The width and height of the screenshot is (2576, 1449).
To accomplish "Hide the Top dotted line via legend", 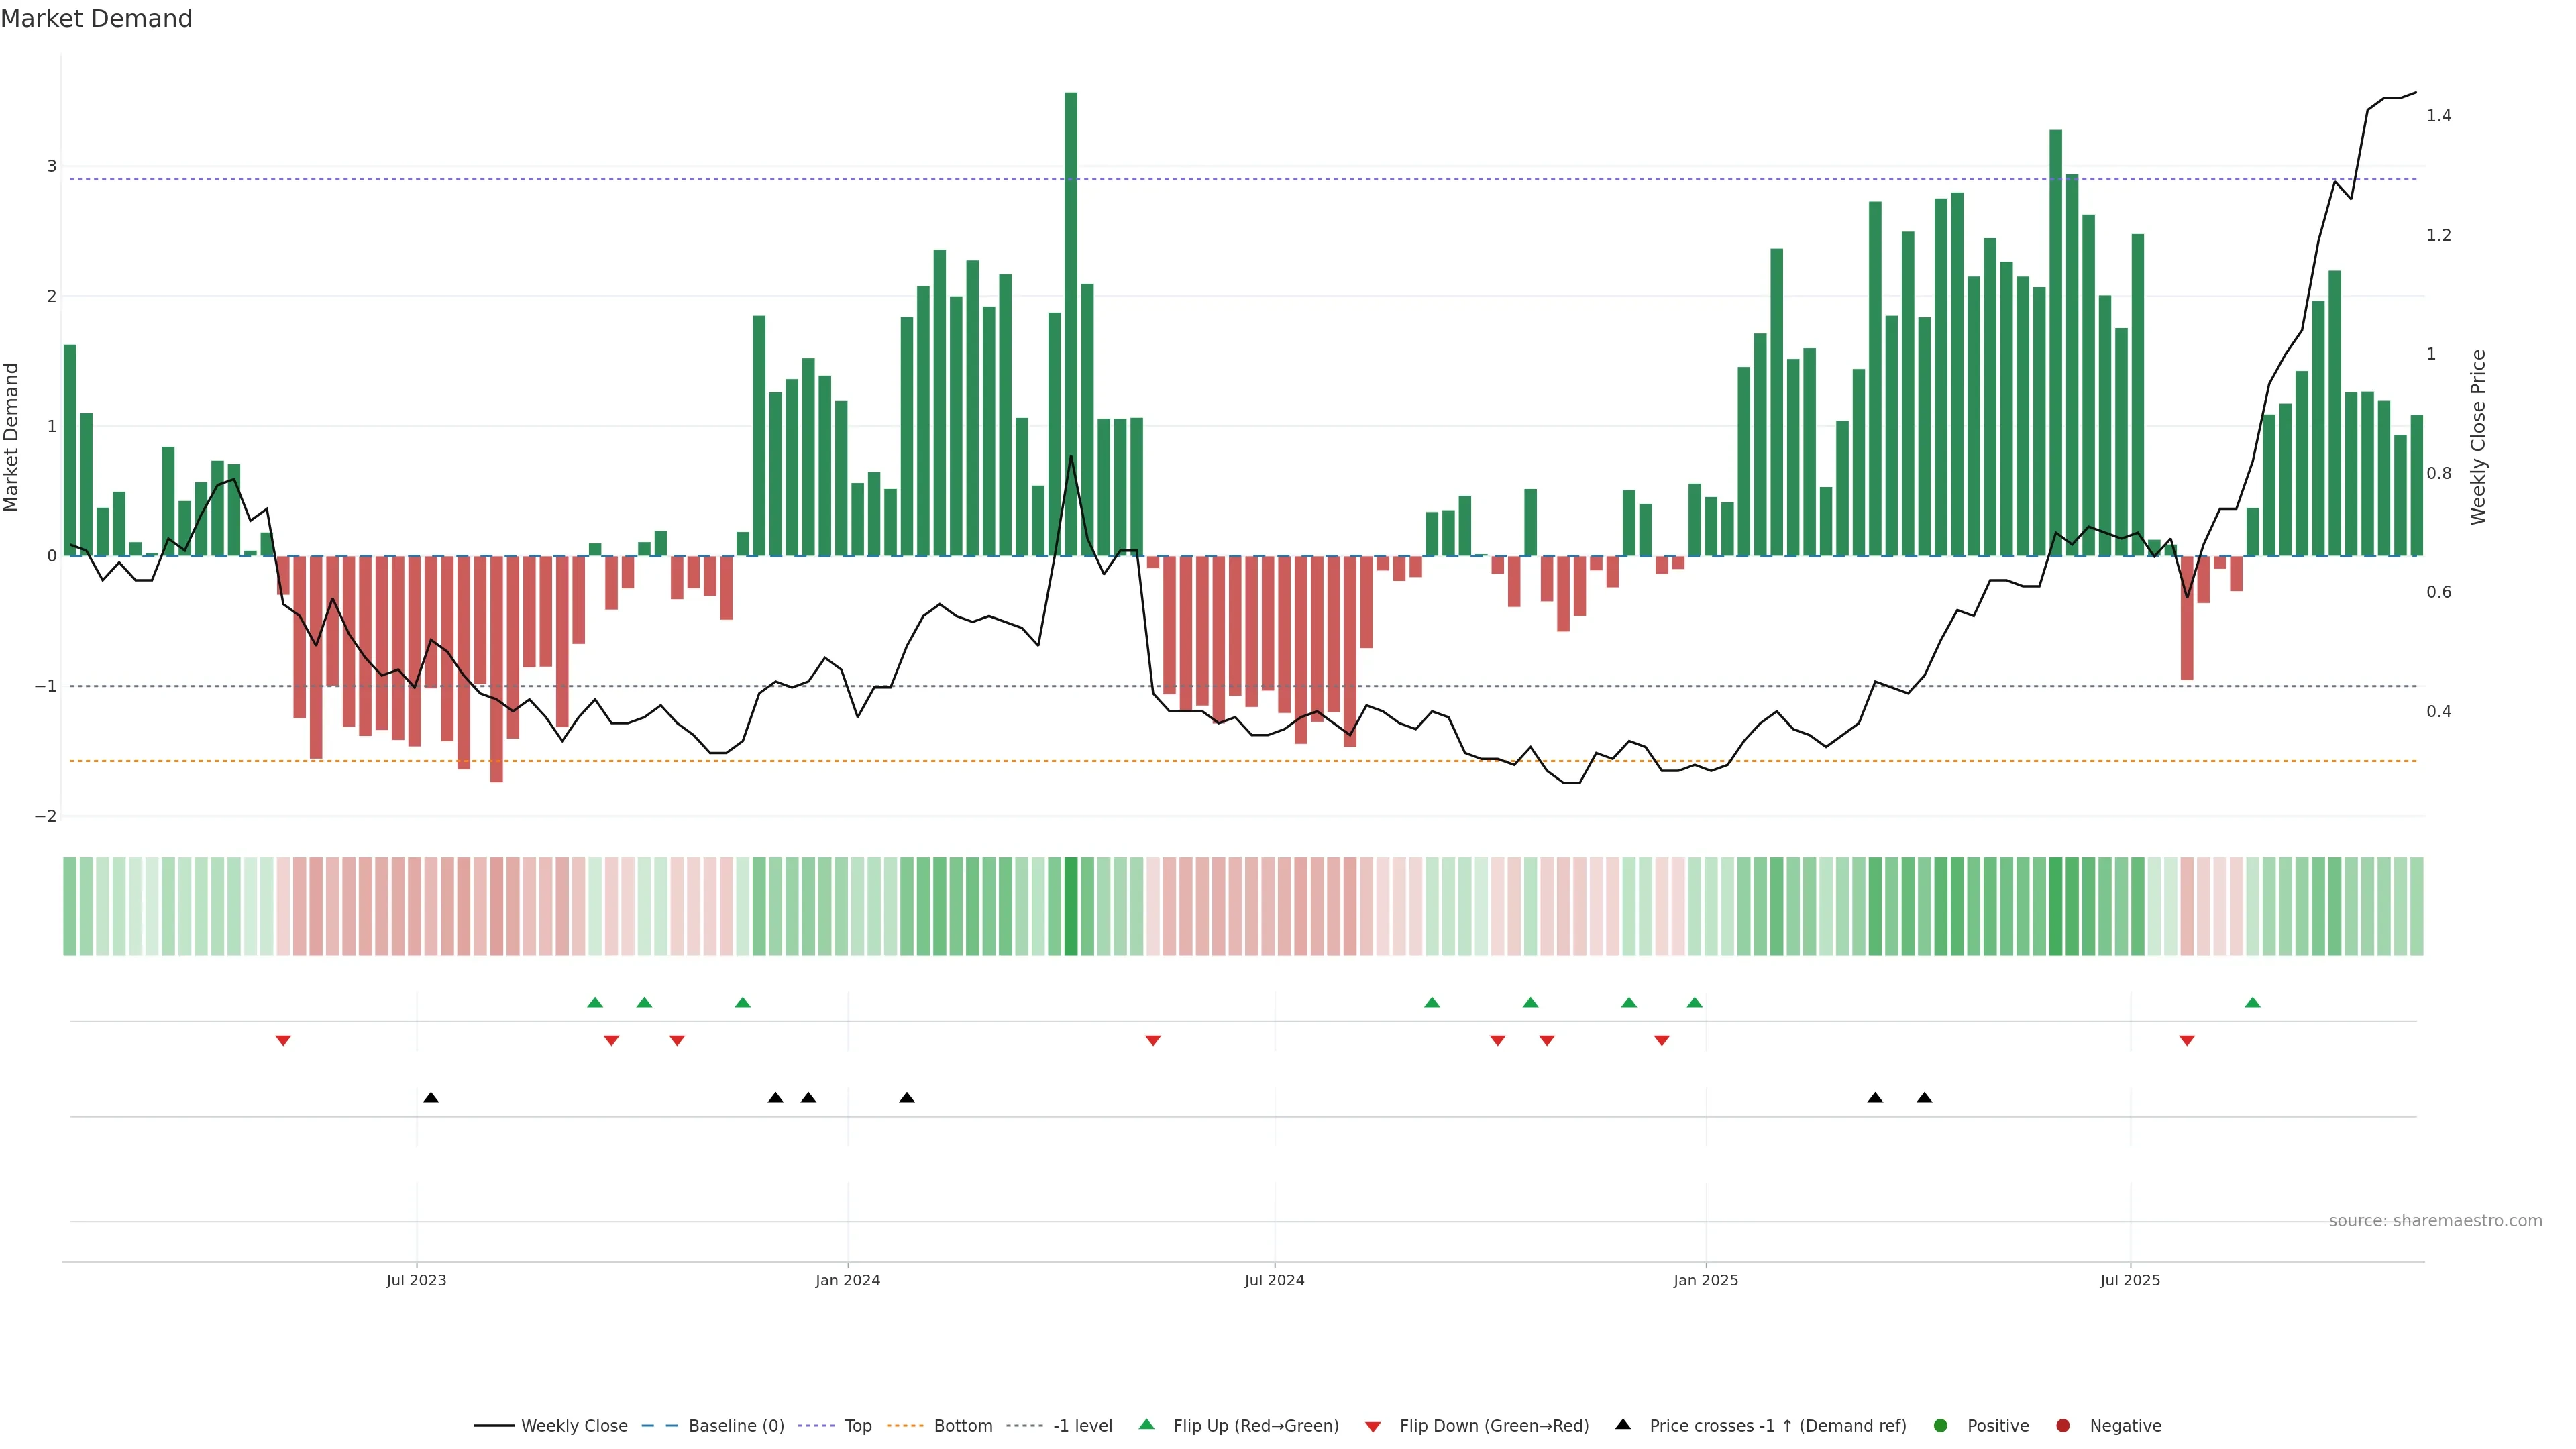I will pyautogui.click(x=857, y=1426).
